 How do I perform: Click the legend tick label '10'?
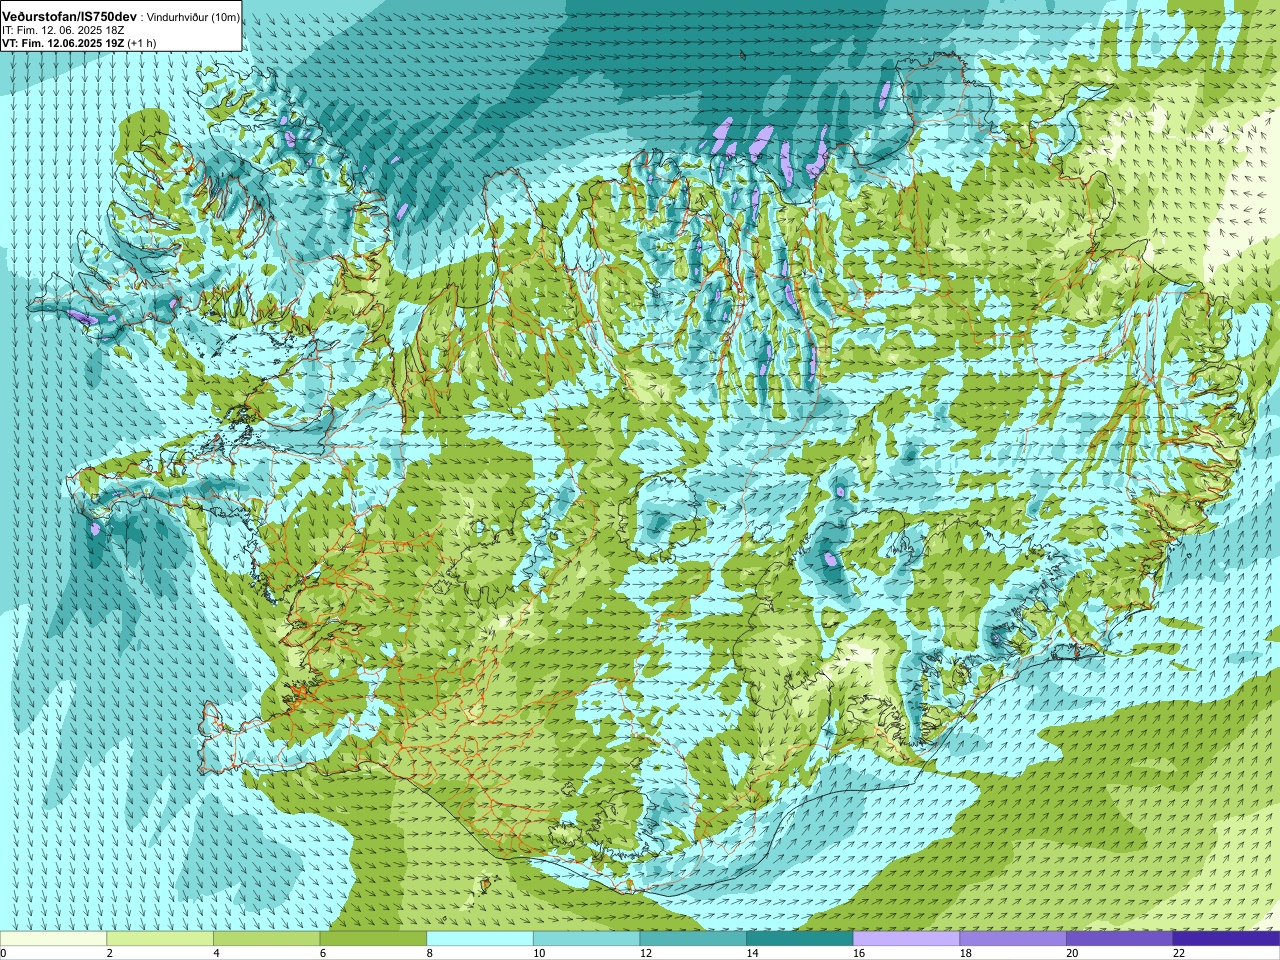click(539, 954)
